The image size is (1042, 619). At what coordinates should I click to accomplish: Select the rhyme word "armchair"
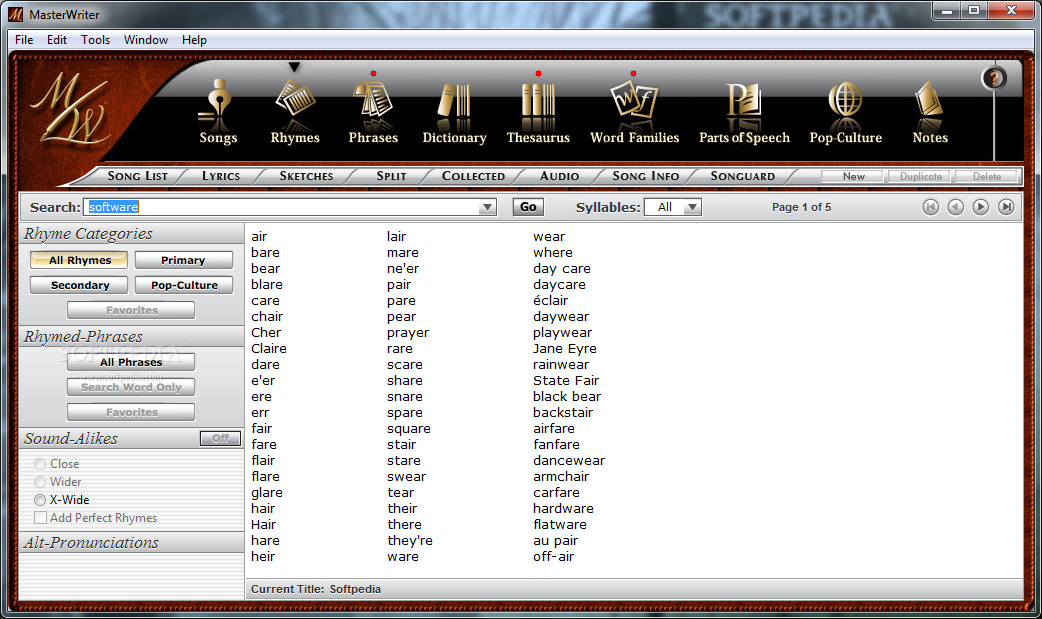click(561, 477)
